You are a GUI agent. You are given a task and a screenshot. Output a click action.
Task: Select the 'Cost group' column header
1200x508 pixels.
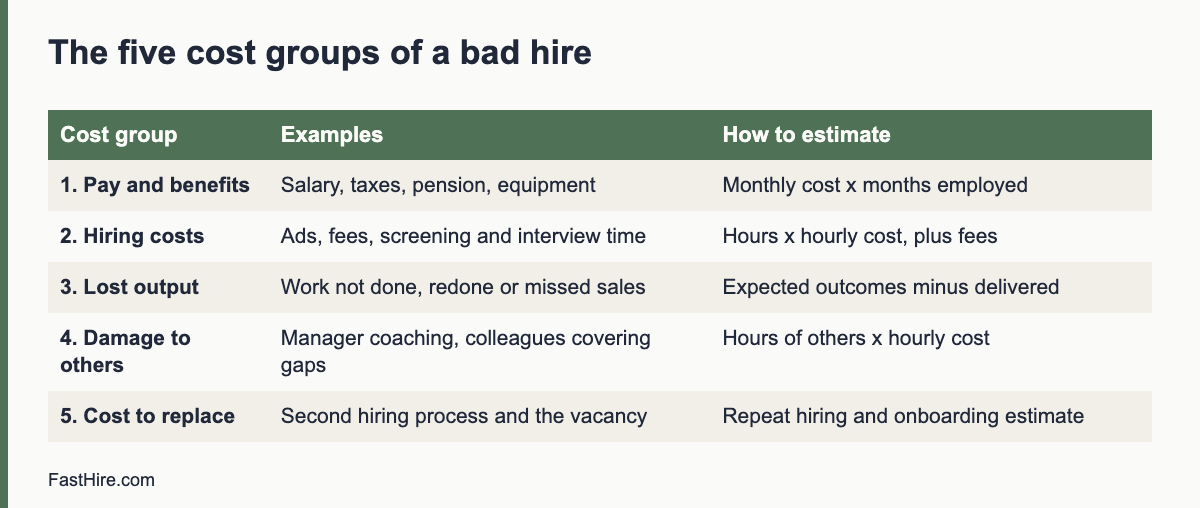pos(119,134)
